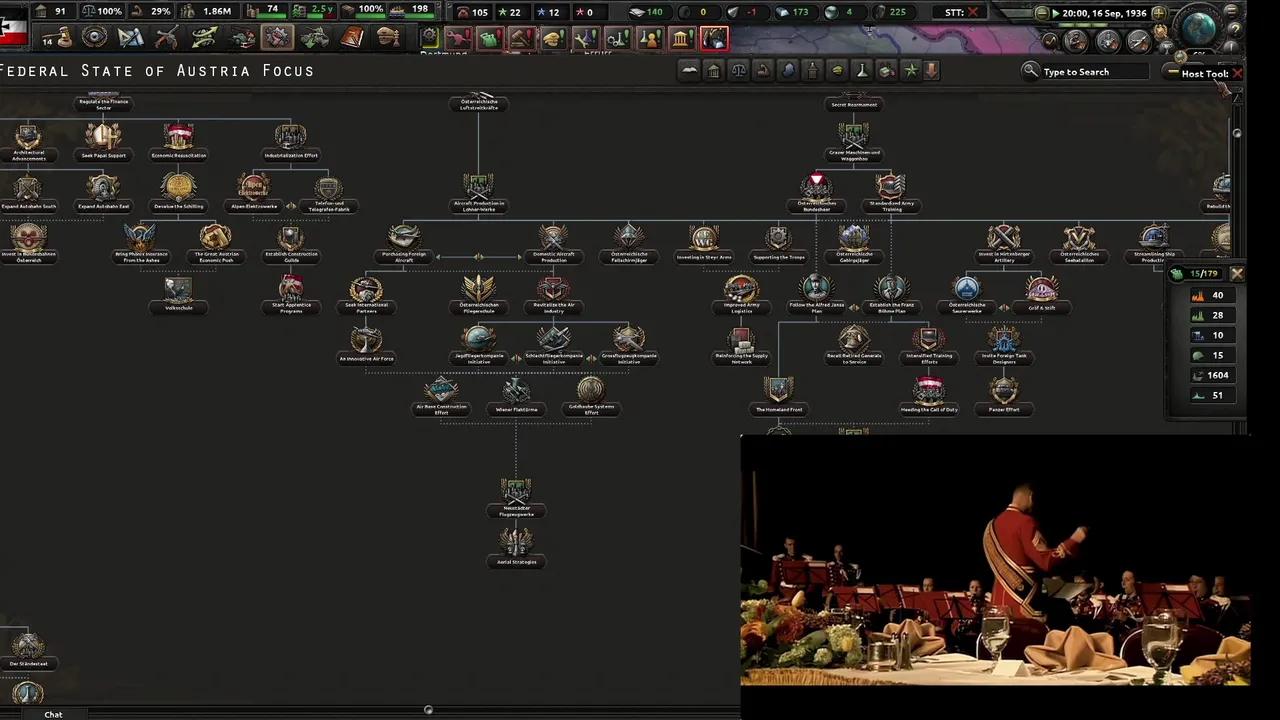Select the Österreichische Fallschirmjäger focus
Viewport: 1280px width, 720px height.
[629, 243]
